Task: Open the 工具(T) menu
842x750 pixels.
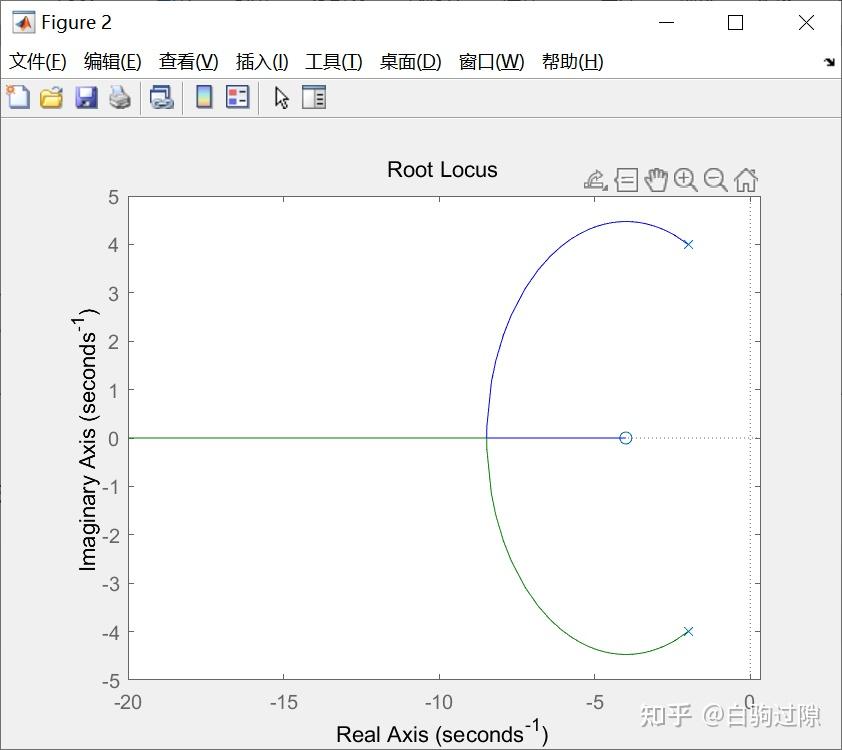Action: [x=333, y=62]
